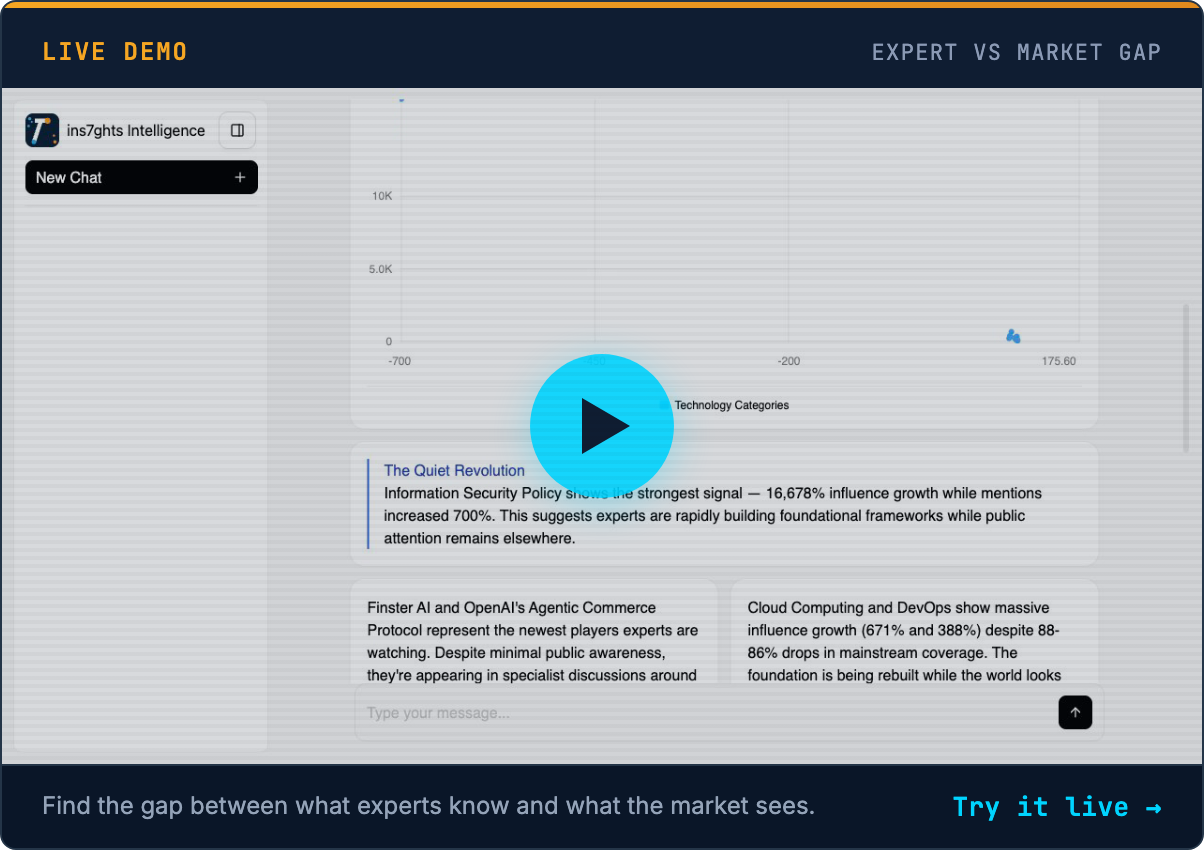The height and width of the screenshot is (850, 1204).
Task: Click the ins7ghts Intelligence logo icon
Action: pos(42,130)
